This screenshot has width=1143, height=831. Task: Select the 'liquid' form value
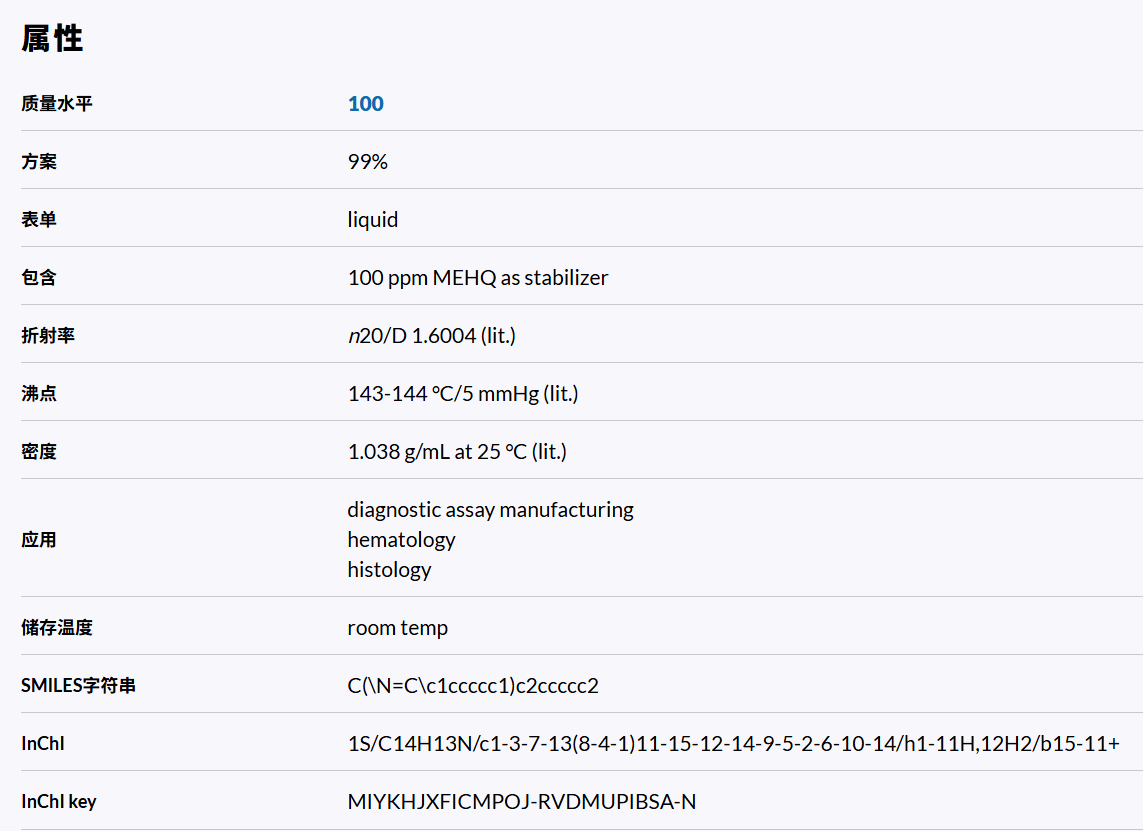[372, 220]
